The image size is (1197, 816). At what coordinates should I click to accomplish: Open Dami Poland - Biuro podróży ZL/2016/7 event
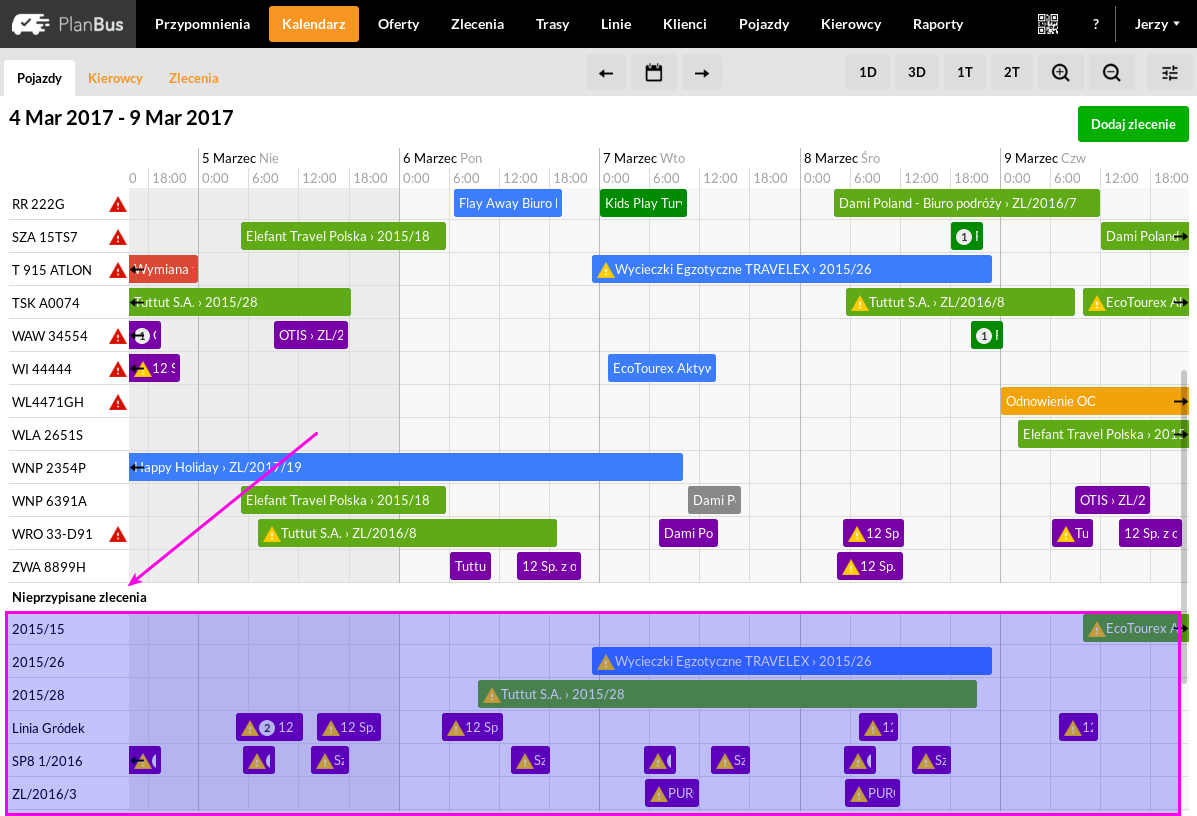(x=966, y=203)
